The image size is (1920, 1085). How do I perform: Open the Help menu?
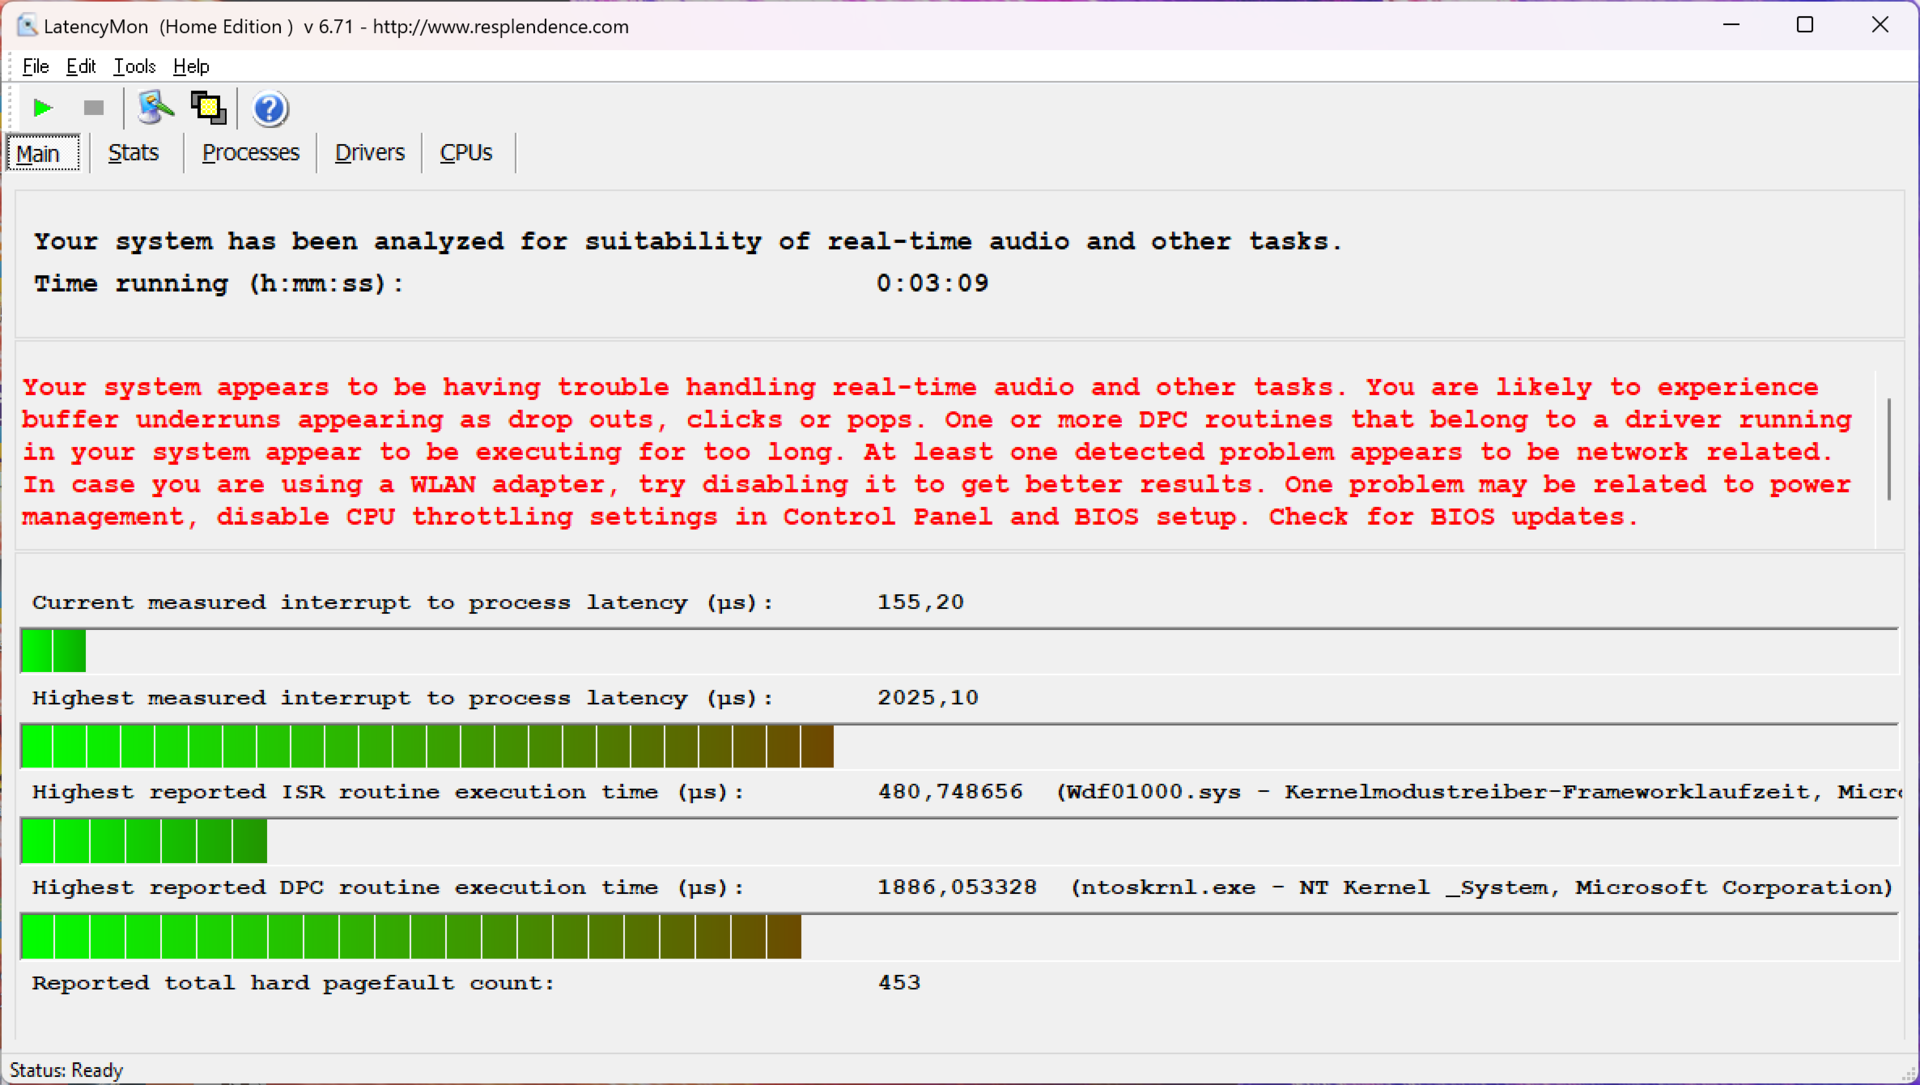click(x=190, y=66)
